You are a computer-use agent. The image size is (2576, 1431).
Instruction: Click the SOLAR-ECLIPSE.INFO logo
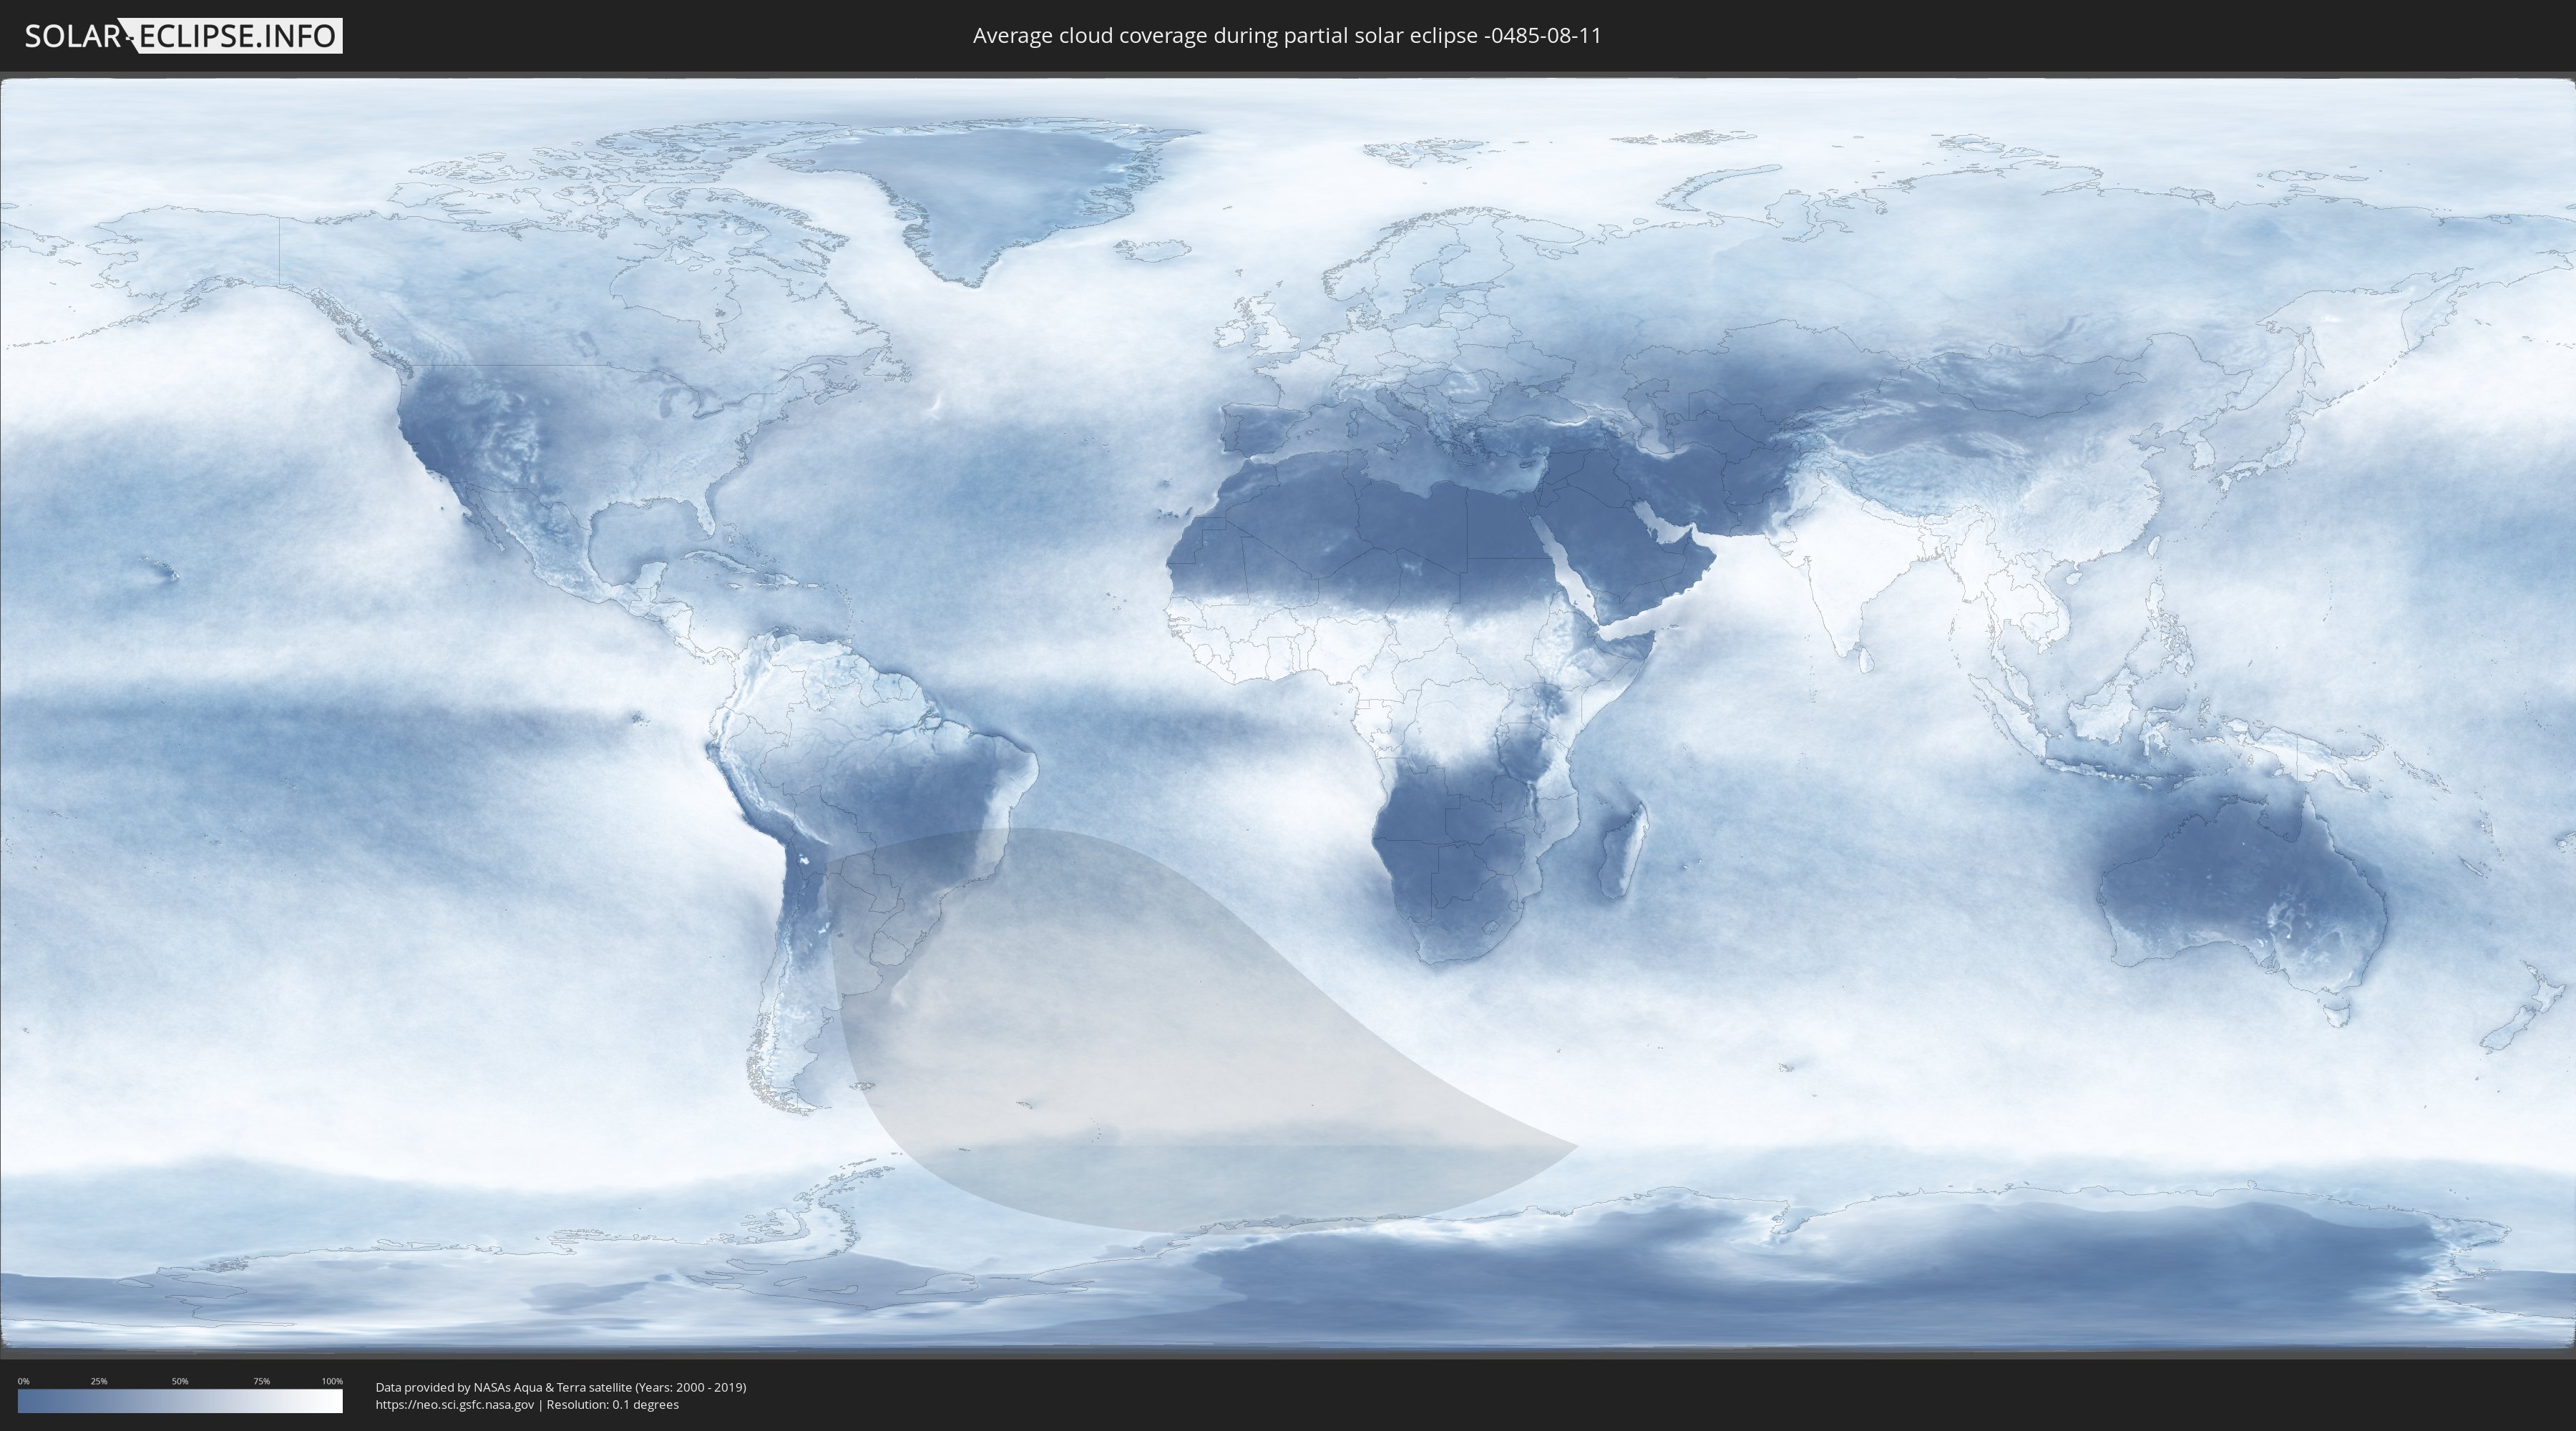(183, 36)
